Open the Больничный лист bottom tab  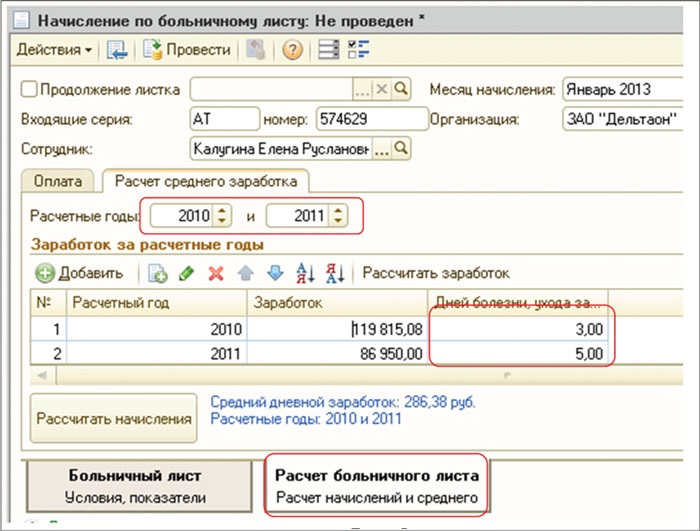tap(134, 486)
